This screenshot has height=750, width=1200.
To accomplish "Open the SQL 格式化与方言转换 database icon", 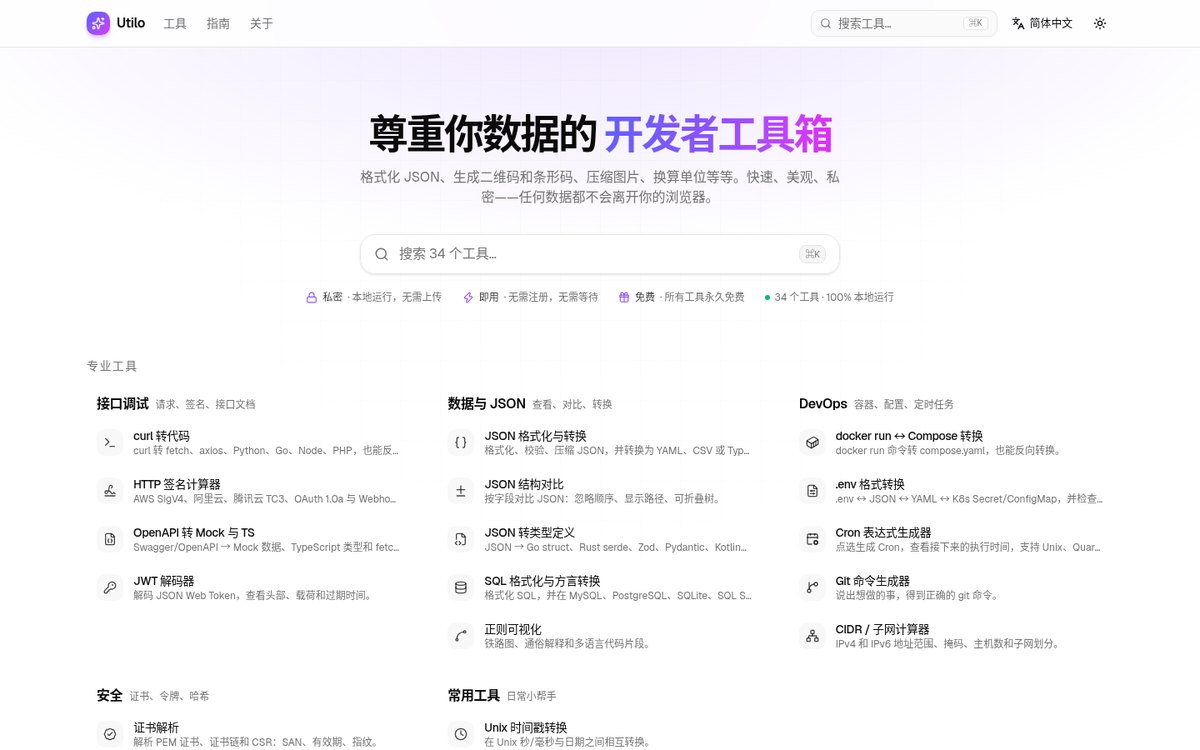I will pyautogui.click(x=461, y=587).
